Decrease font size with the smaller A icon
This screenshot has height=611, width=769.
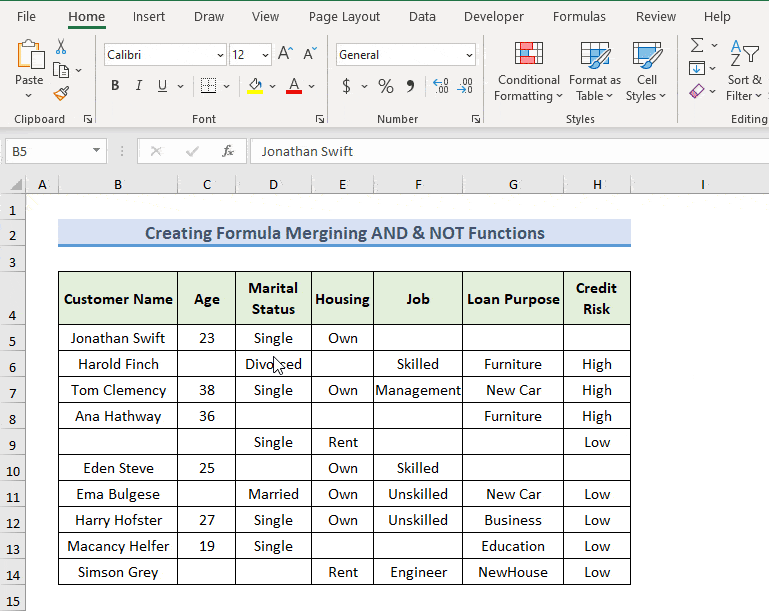coord(309,53)
